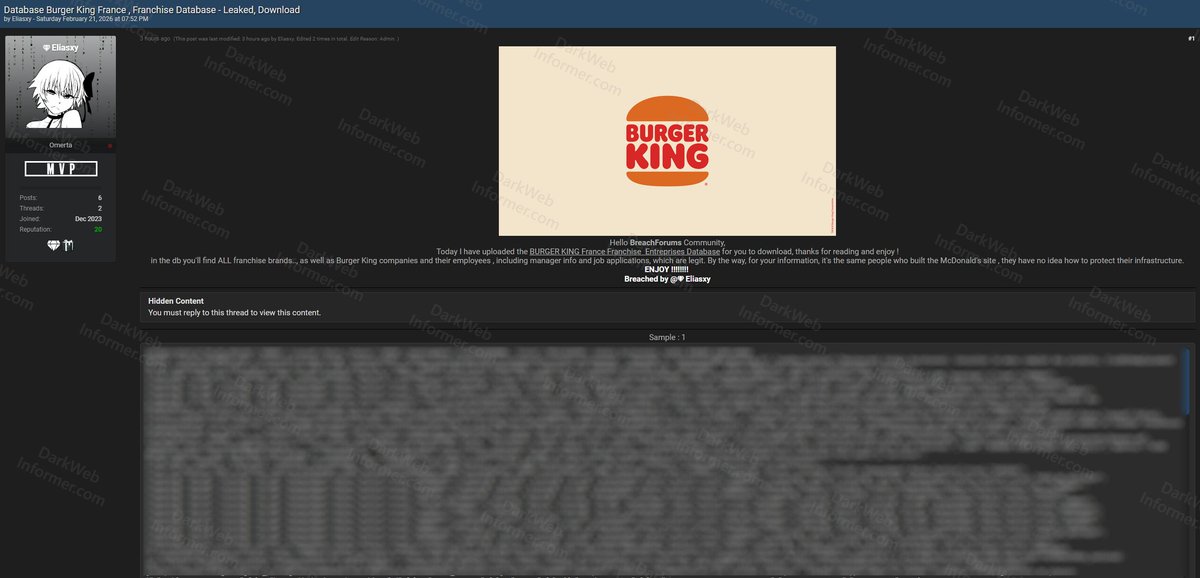Viewport: 1200px width, 578px height.
Task: Open reputation score 20
Action: pyautogui.click(x=98, y=229)
